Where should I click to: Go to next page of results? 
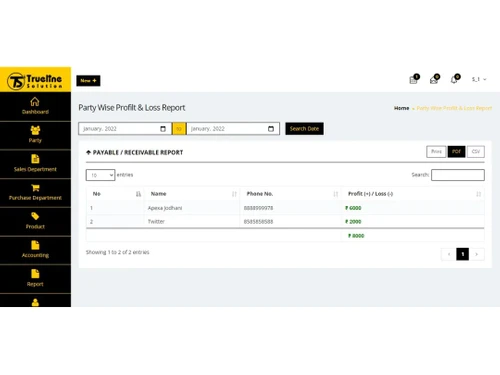pyautogui.click(x=477, y=254)
